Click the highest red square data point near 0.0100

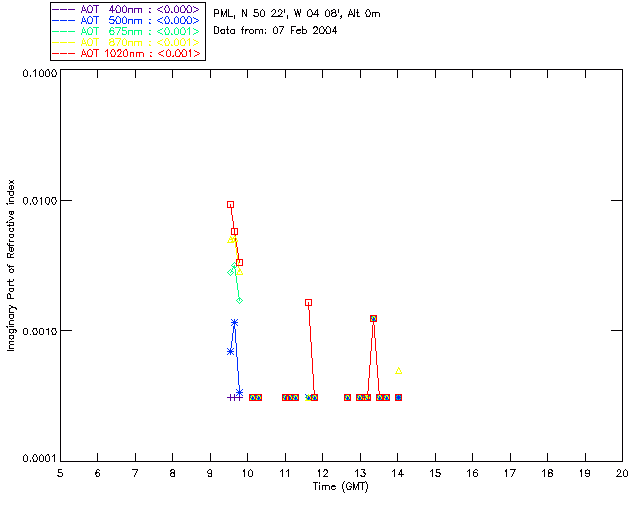[x=231, y=205]
